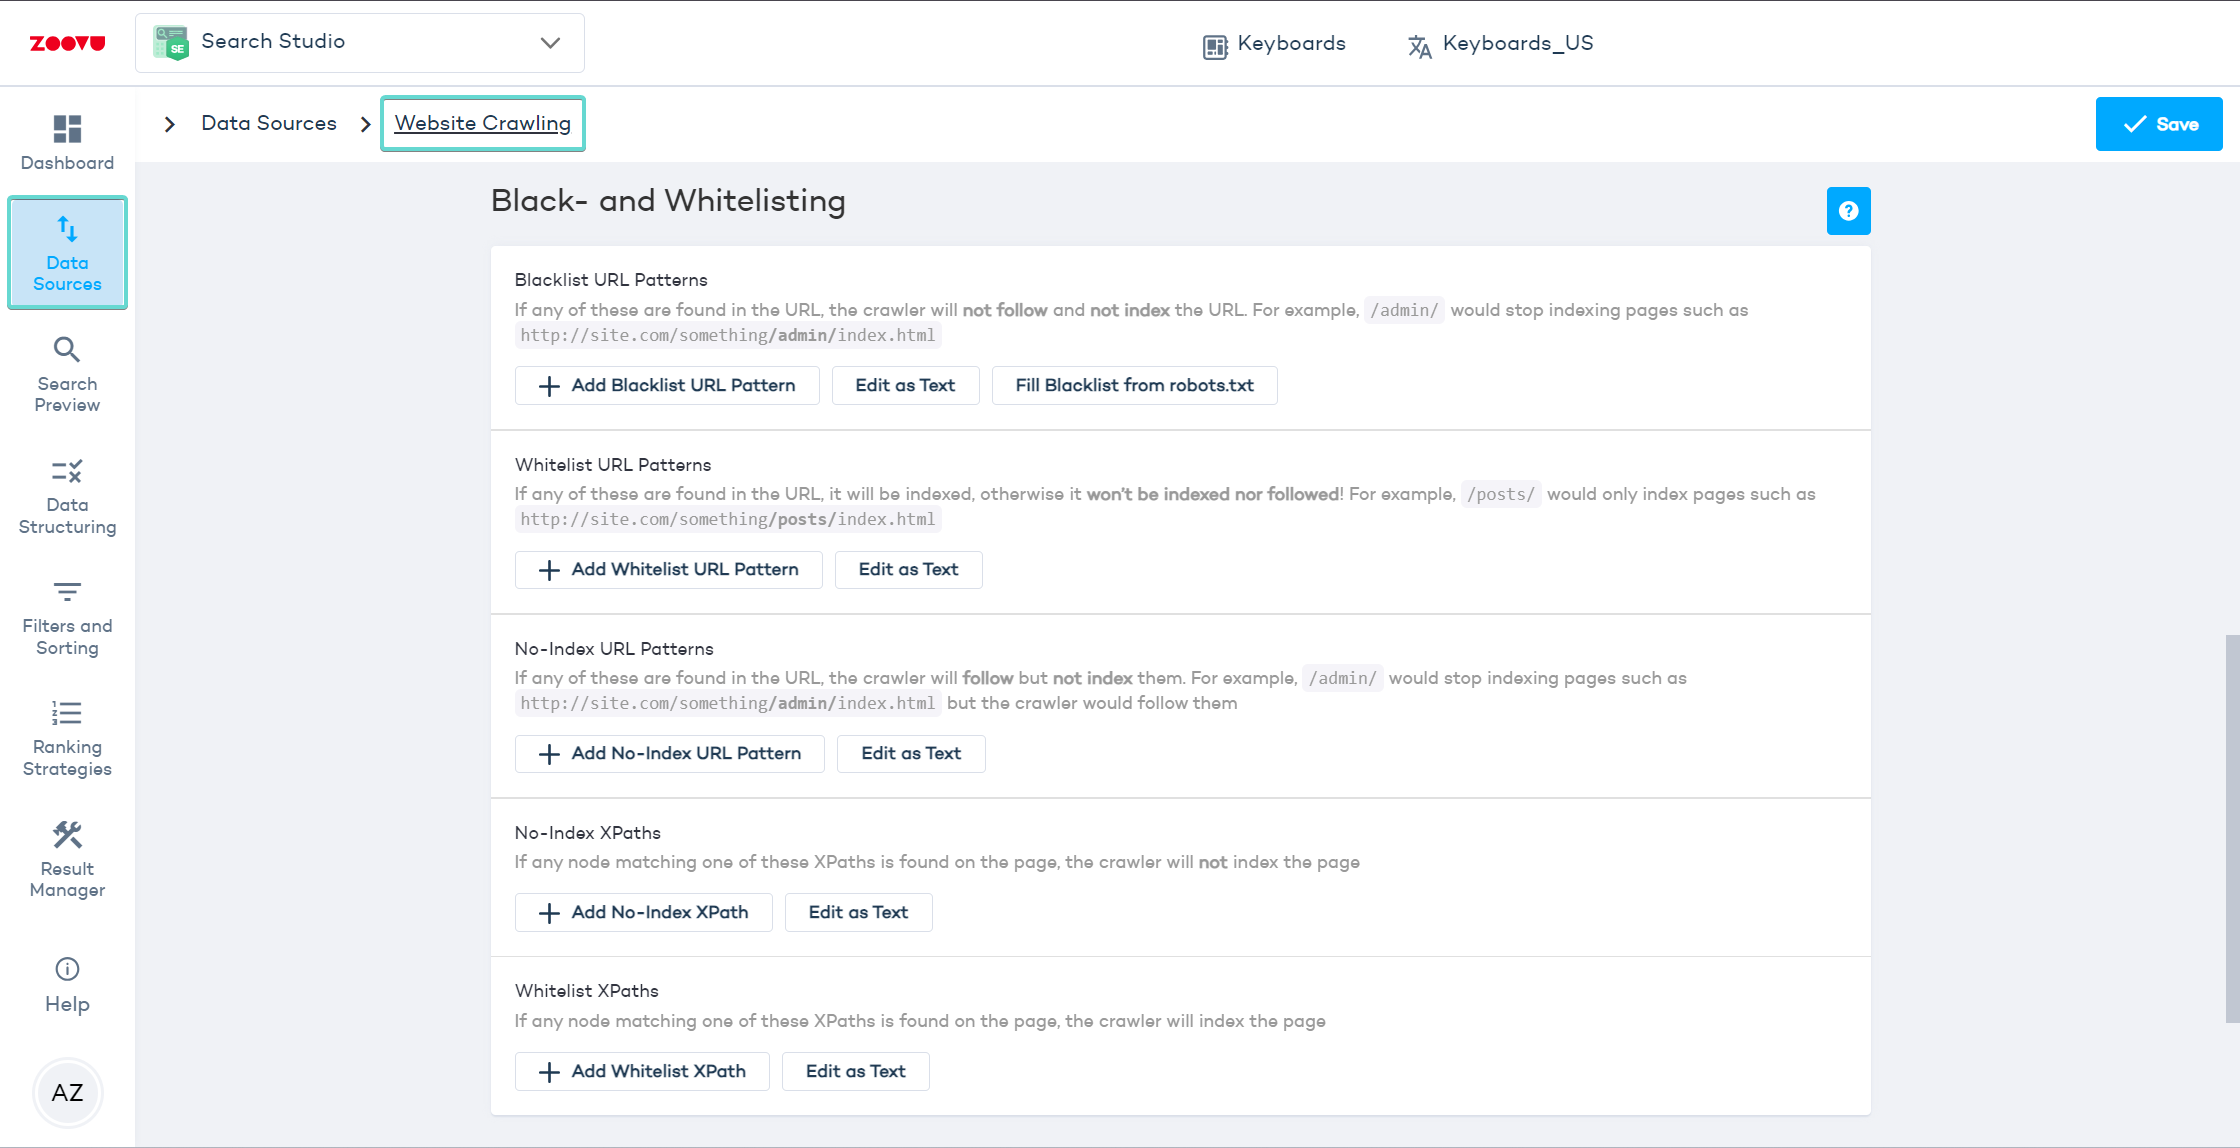The height and width of the screenshot is (1148, 2240).
Task: Open Filters and Sorting section
Action: (67, 617)
